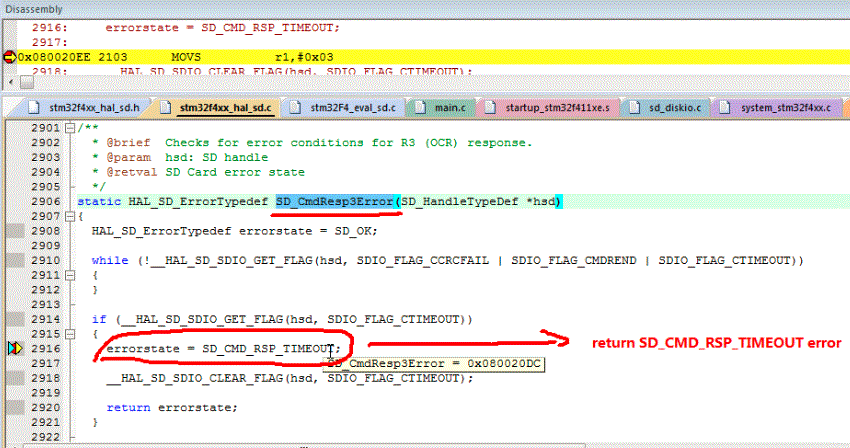850x448 pixels.
Task: Click the 'SD_OK' value on line 2908
Action: pos(352,231)
